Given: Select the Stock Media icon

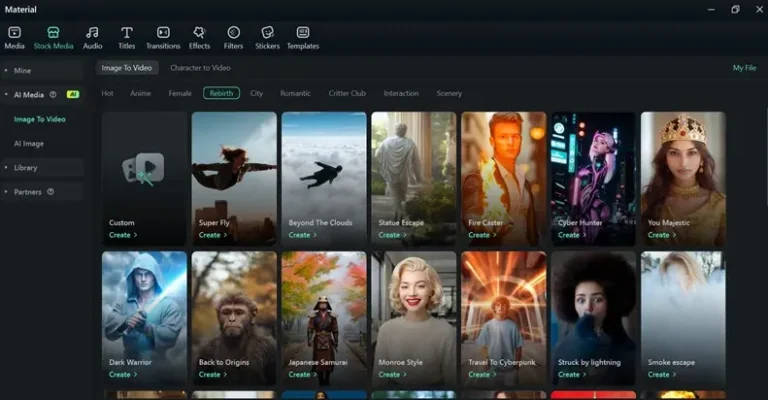Looking at the screenshot, I should point(53,32).
